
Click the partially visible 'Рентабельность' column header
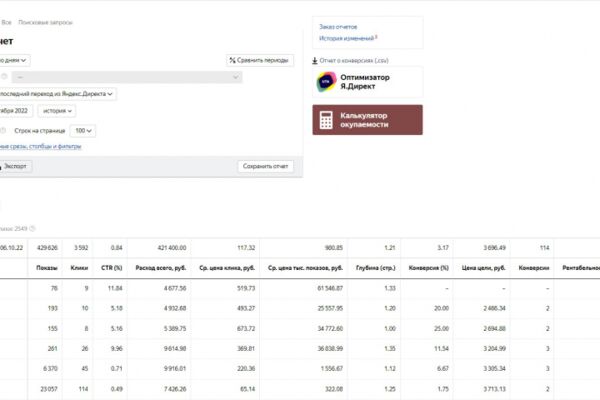pos(581,268)
